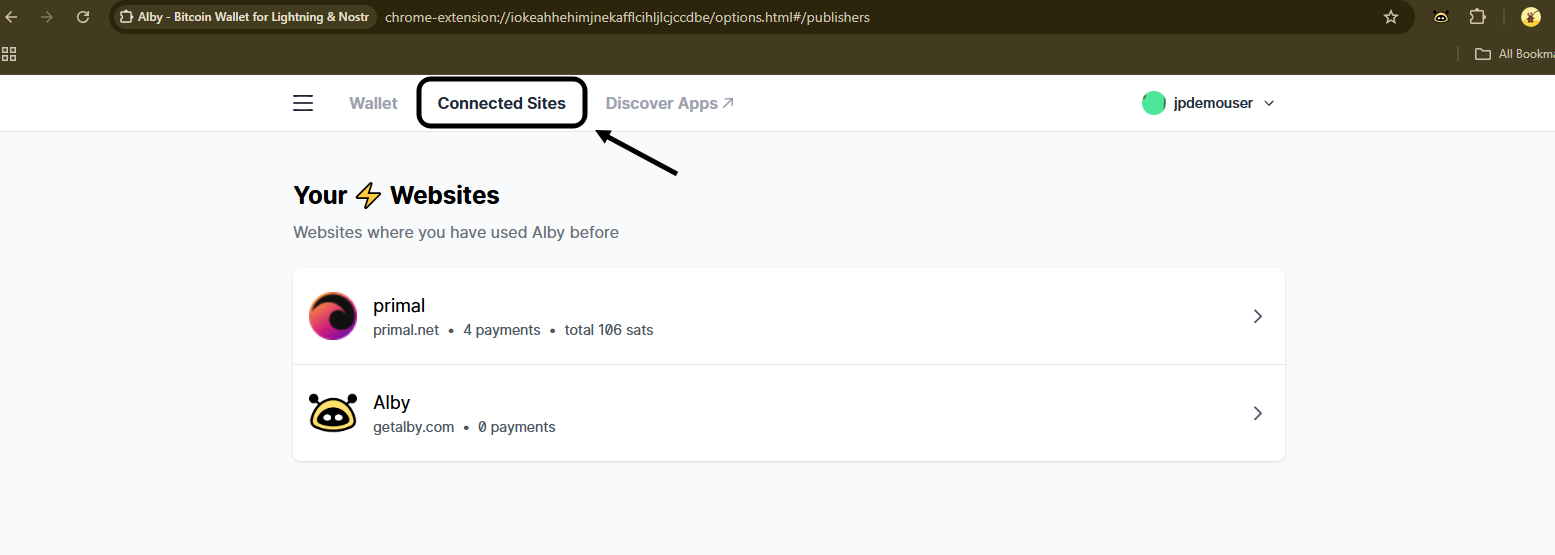This screenshot has width=1555, height=555.
Task: Open the apps grid in bookmarks bar
Action: tap(10, 54)
